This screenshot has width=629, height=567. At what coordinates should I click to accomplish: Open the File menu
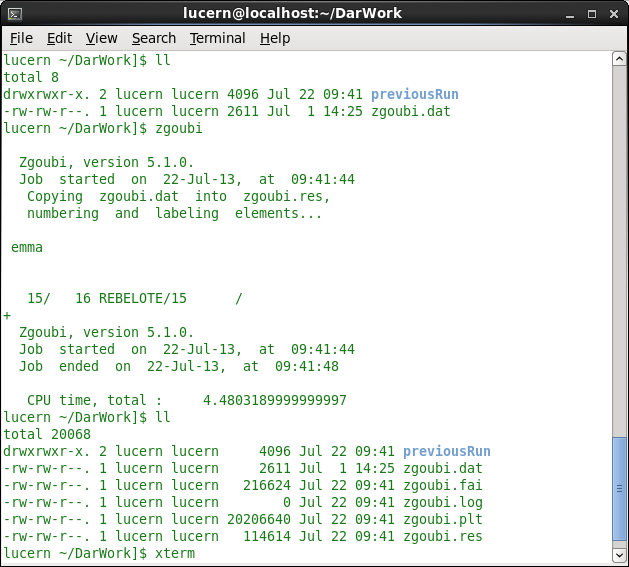21,38
